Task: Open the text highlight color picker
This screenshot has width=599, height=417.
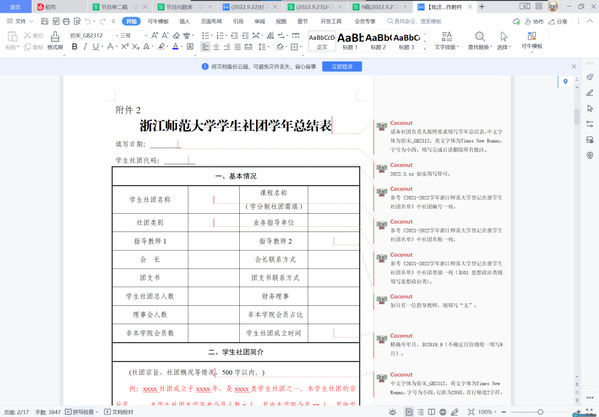Action: 162,47
